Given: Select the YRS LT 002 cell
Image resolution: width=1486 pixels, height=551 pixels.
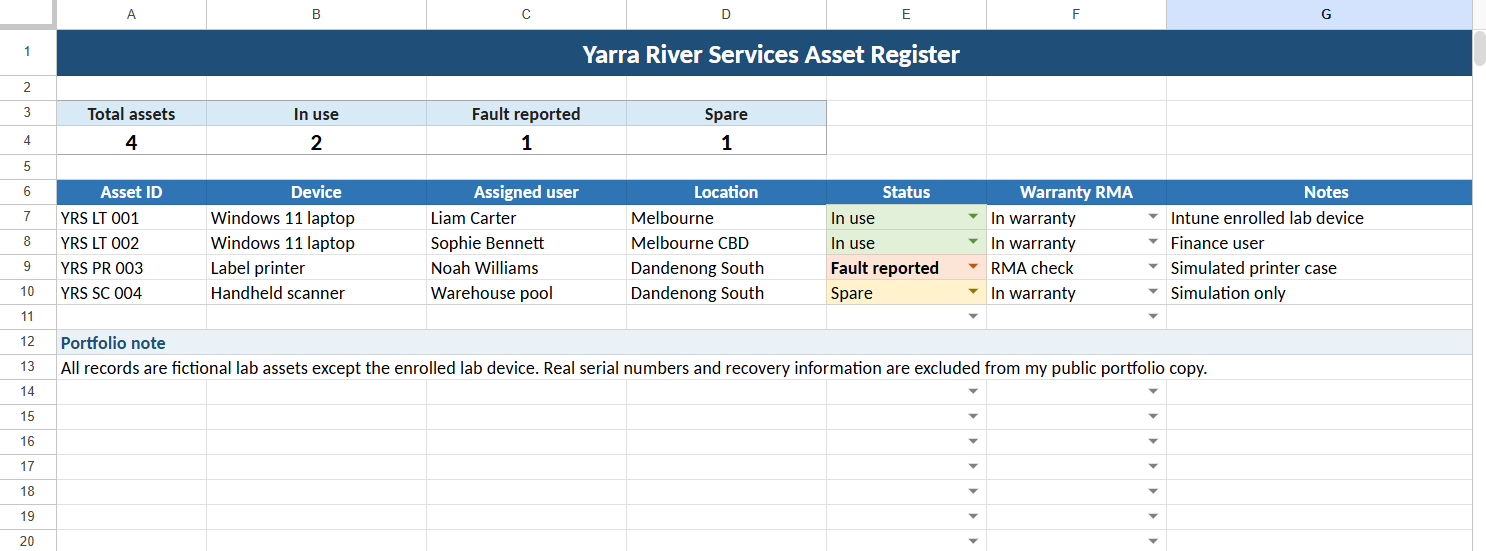Looking at the screenshot, I should (132, 242).
